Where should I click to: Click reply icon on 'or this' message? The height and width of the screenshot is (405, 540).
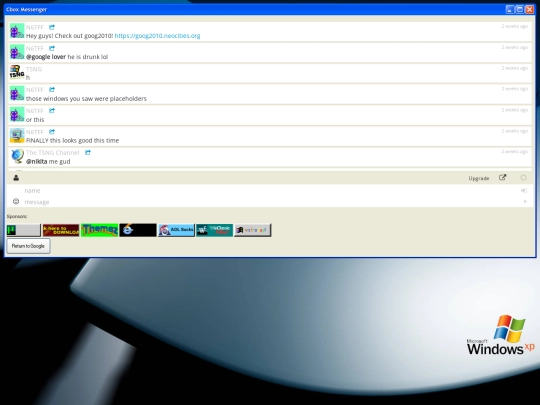click(x=52, y=111)
